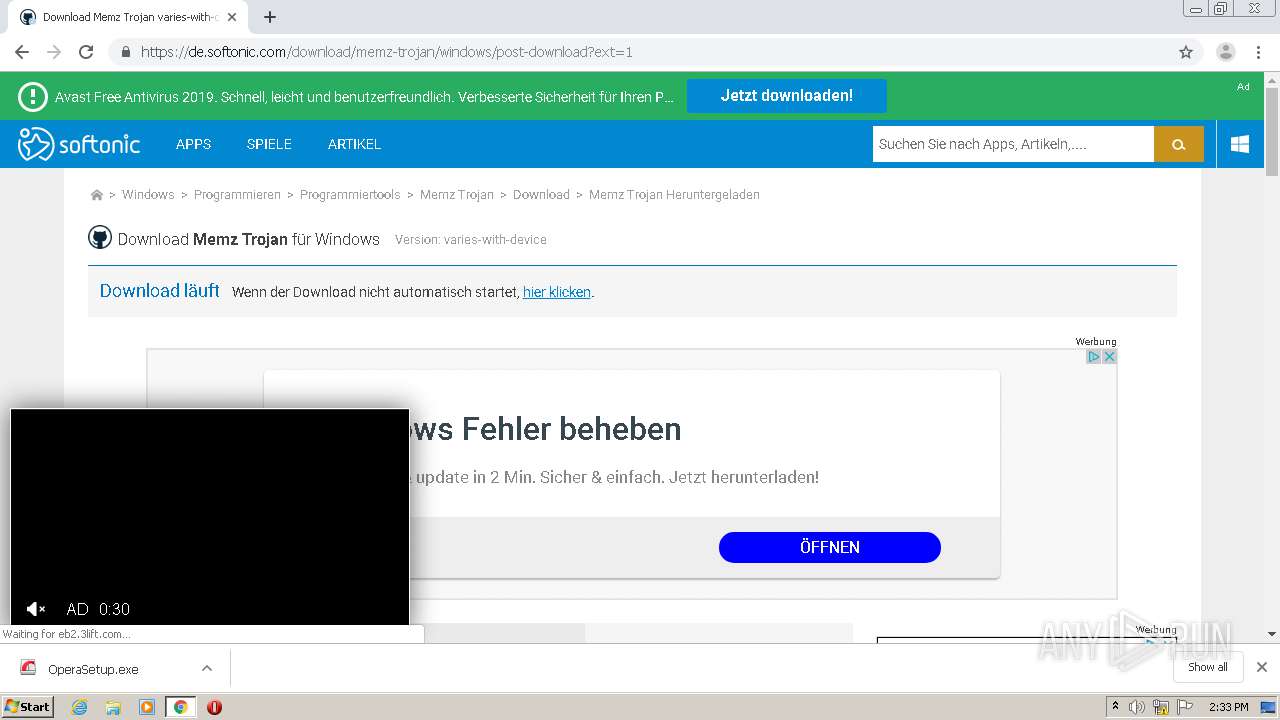
Task: Click the page vertical scrollbar
Action: coord(1272,131)
